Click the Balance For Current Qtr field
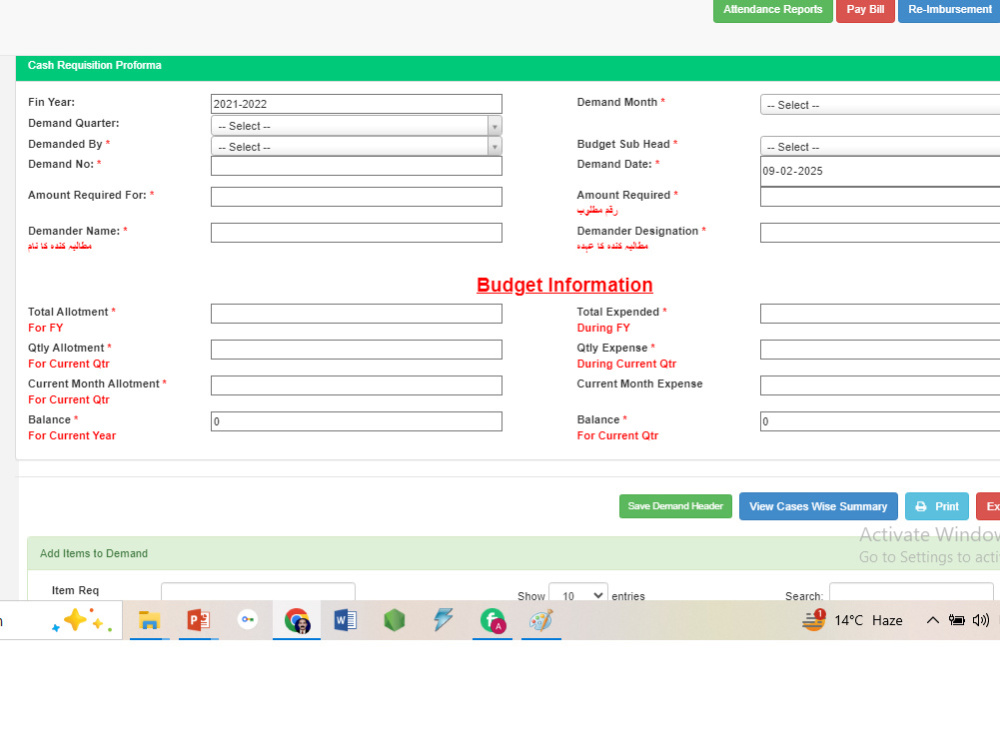 (x=880, y=421)
